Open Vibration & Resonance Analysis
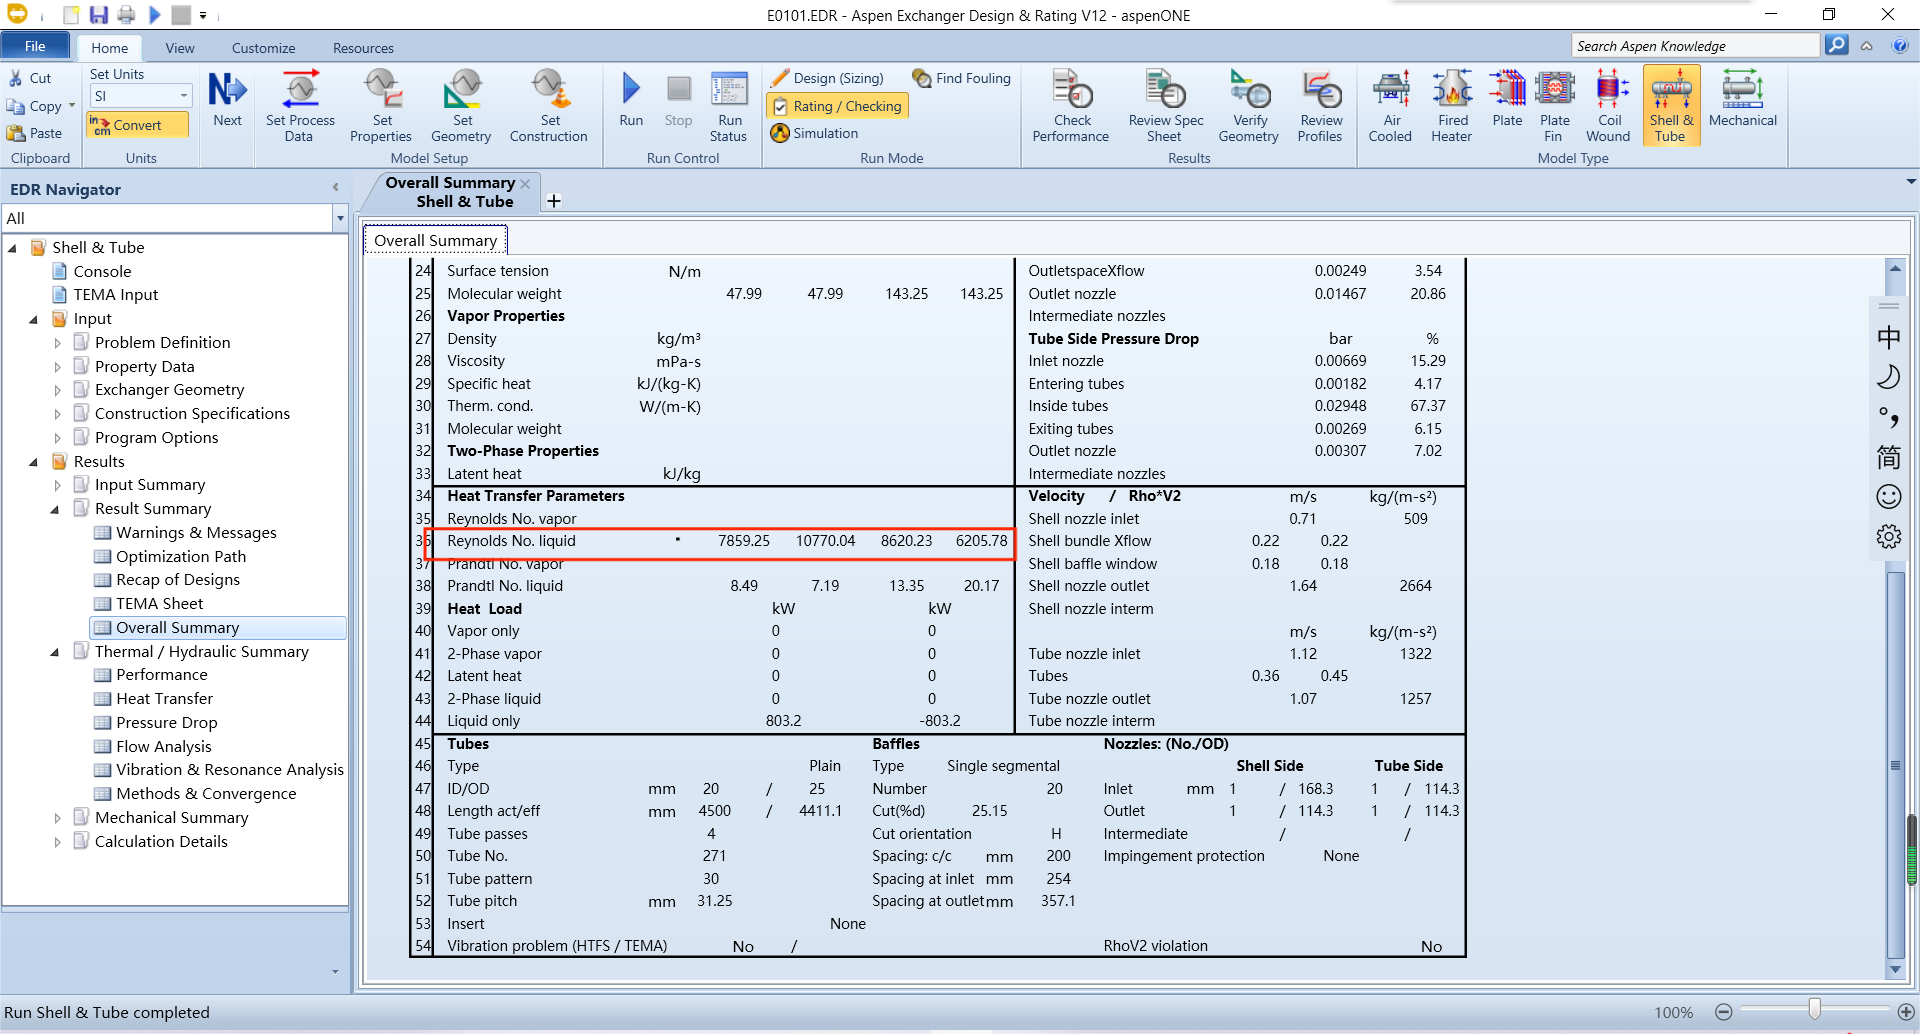 point(229,770)
